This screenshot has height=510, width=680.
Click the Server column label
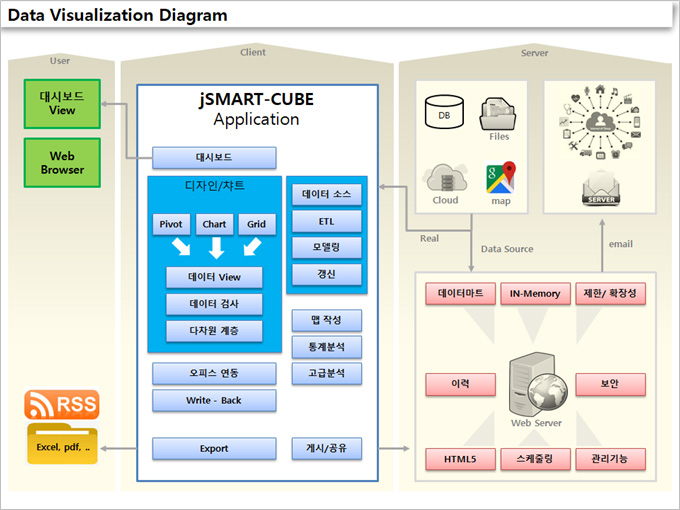click(x=534, y=53)
